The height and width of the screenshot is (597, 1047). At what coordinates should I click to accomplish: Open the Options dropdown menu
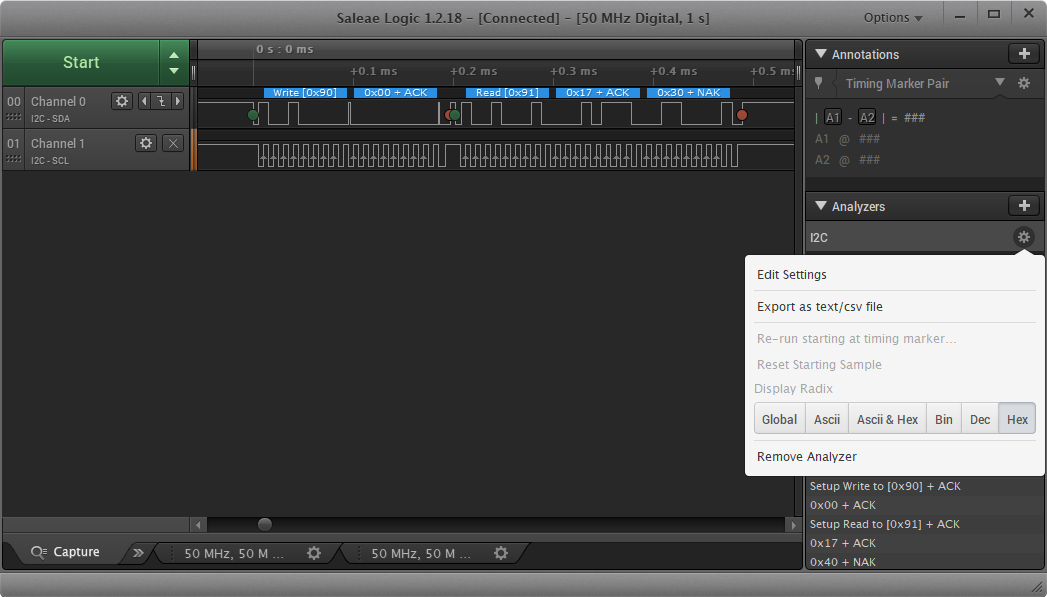[x=893, y=18]
